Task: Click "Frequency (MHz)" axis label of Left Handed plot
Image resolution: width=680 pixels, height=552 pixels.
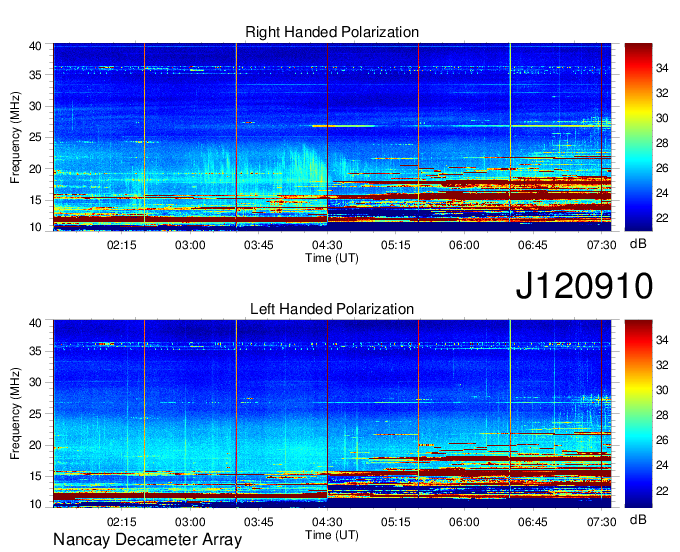Action: pyautogui.click(x=15, y=414)
